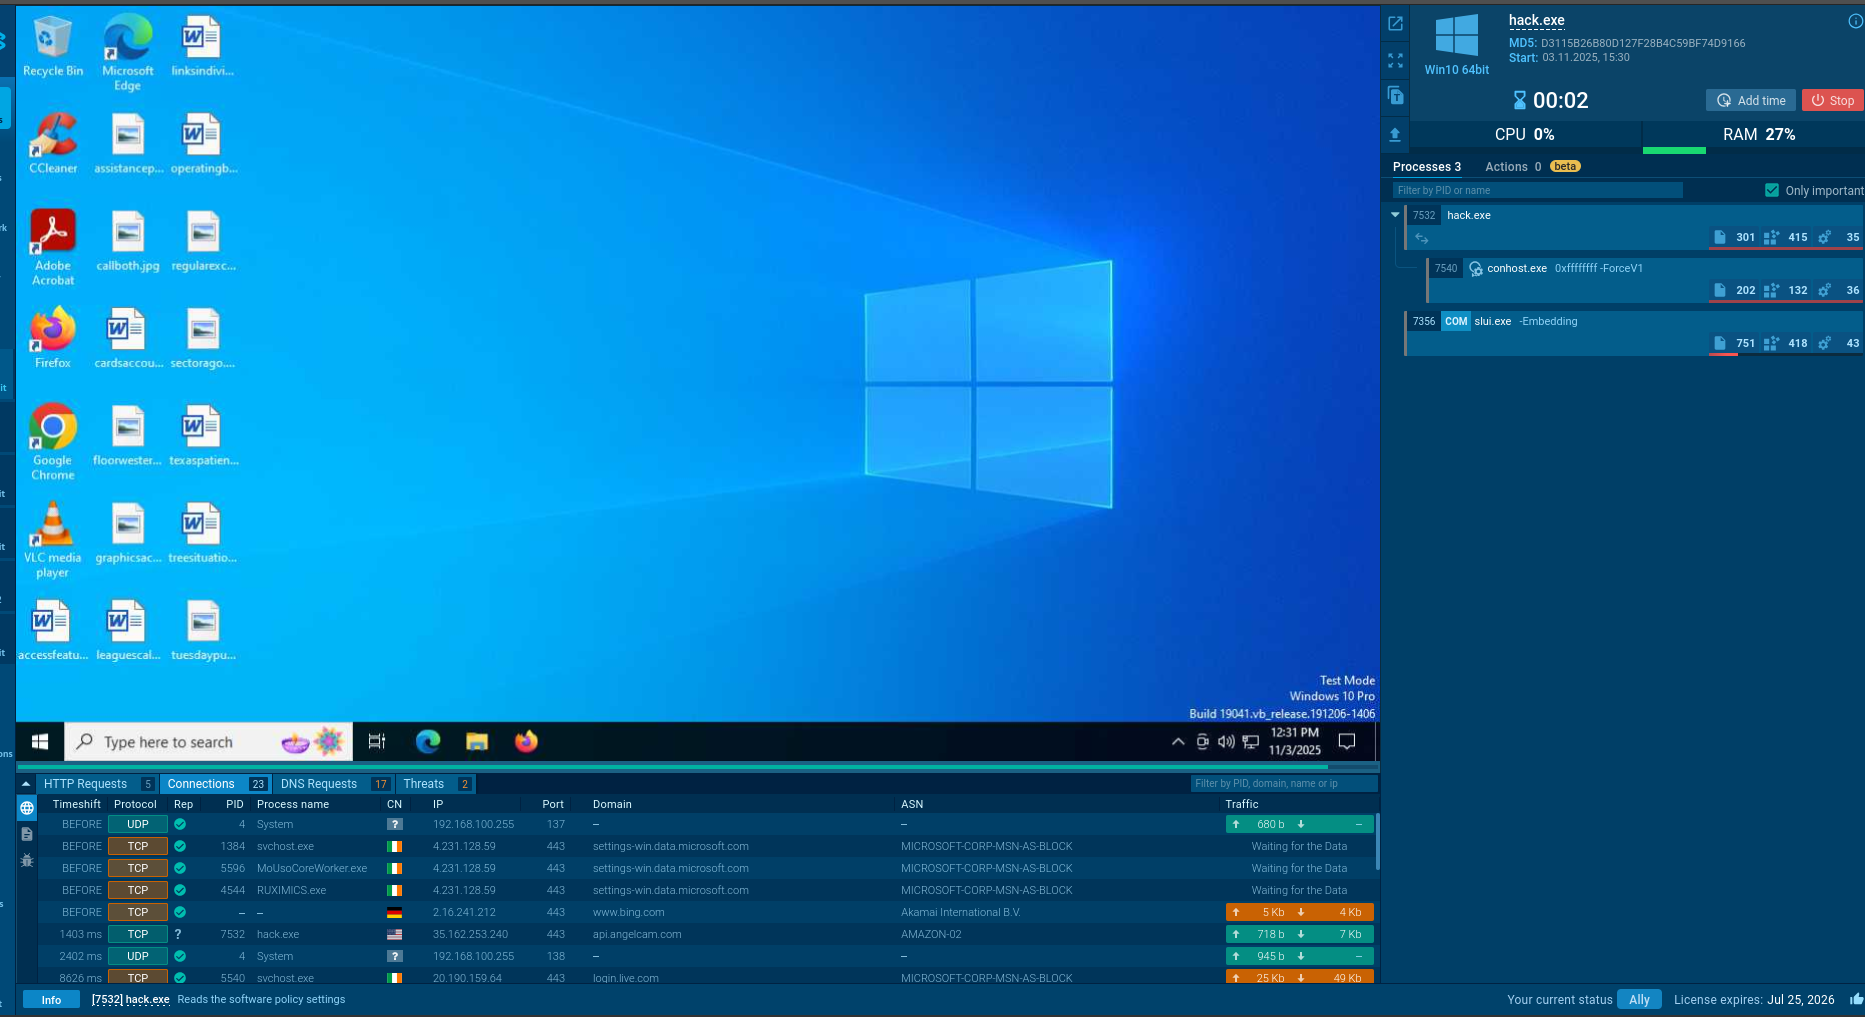Click the file events icon for hack.exe process
The height and width of the screenshot is (1017, 1865).
1719,237
